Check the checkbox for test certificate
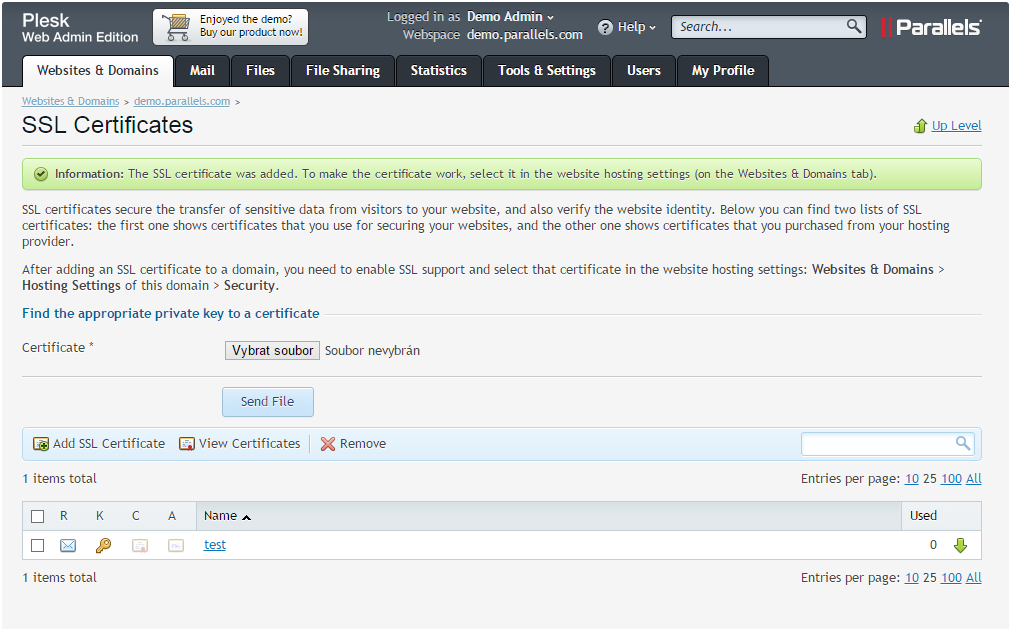The width and height of the screenshot is (1010, 629). click(38, 545)
